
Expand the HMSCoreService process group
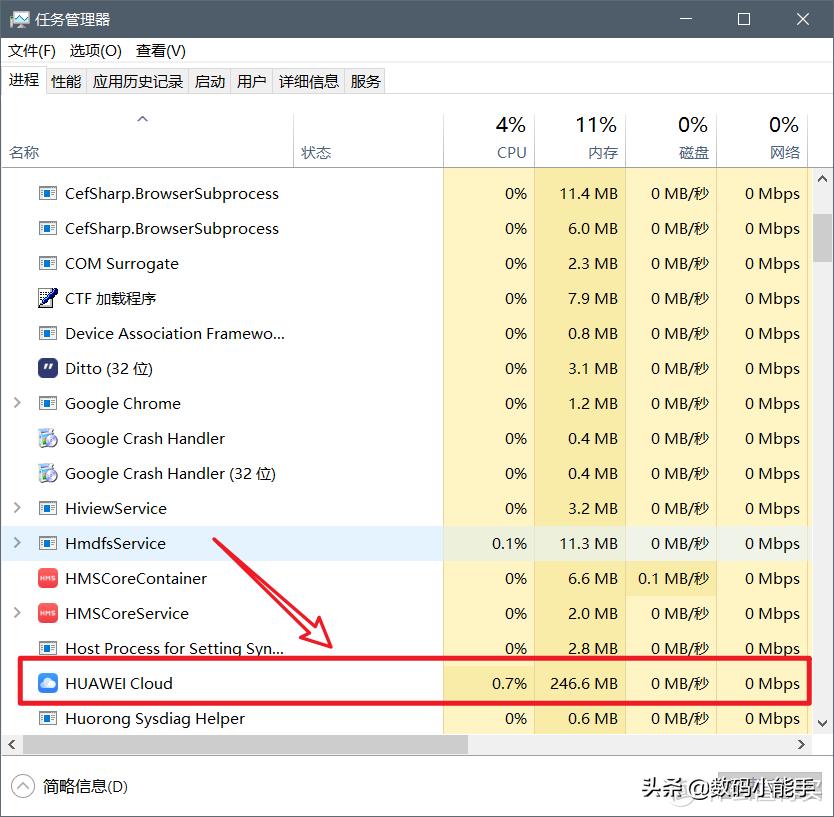pyautogui.click(x=18, y=613)
